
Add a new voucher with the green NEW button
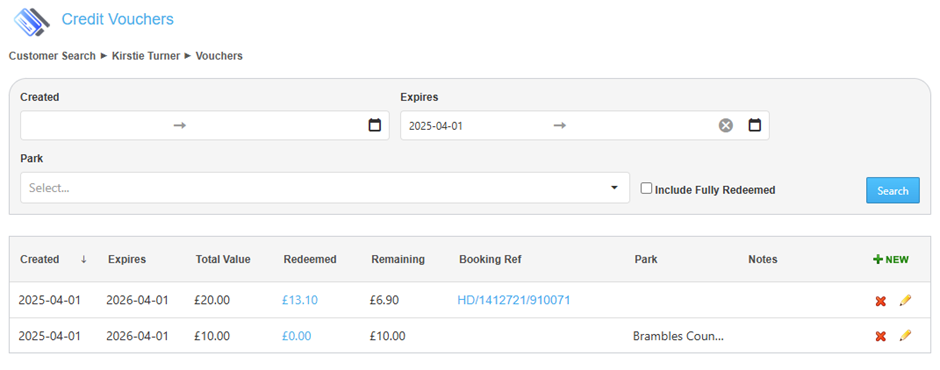[891, 260]
